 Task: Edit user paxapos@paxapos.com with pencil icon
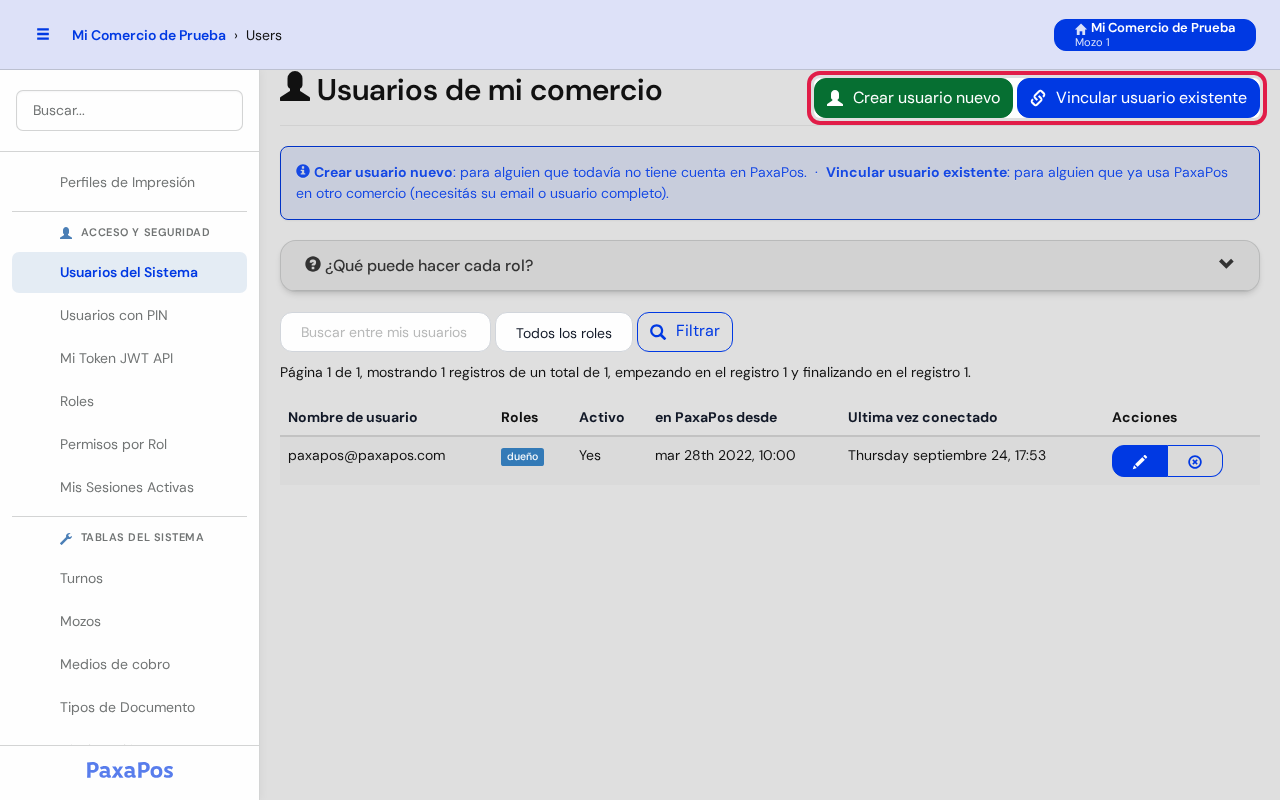pos(1140,461)
